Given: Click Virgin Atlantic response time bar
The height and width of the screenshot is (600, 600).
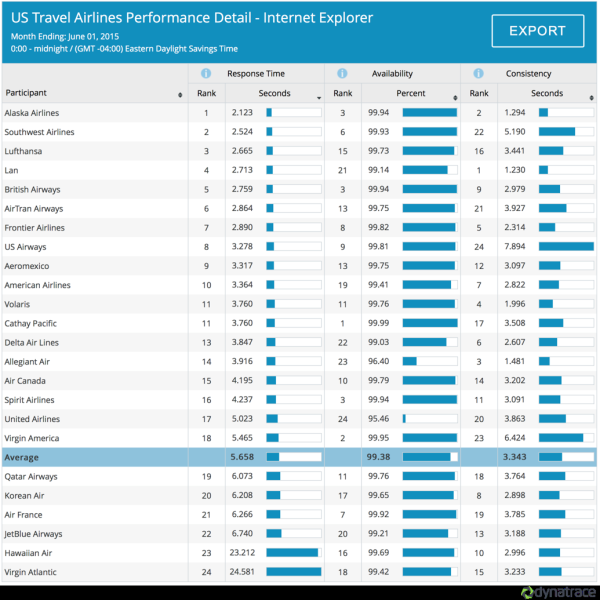Looking at the screenshot, I should click(x=294, y=572).
